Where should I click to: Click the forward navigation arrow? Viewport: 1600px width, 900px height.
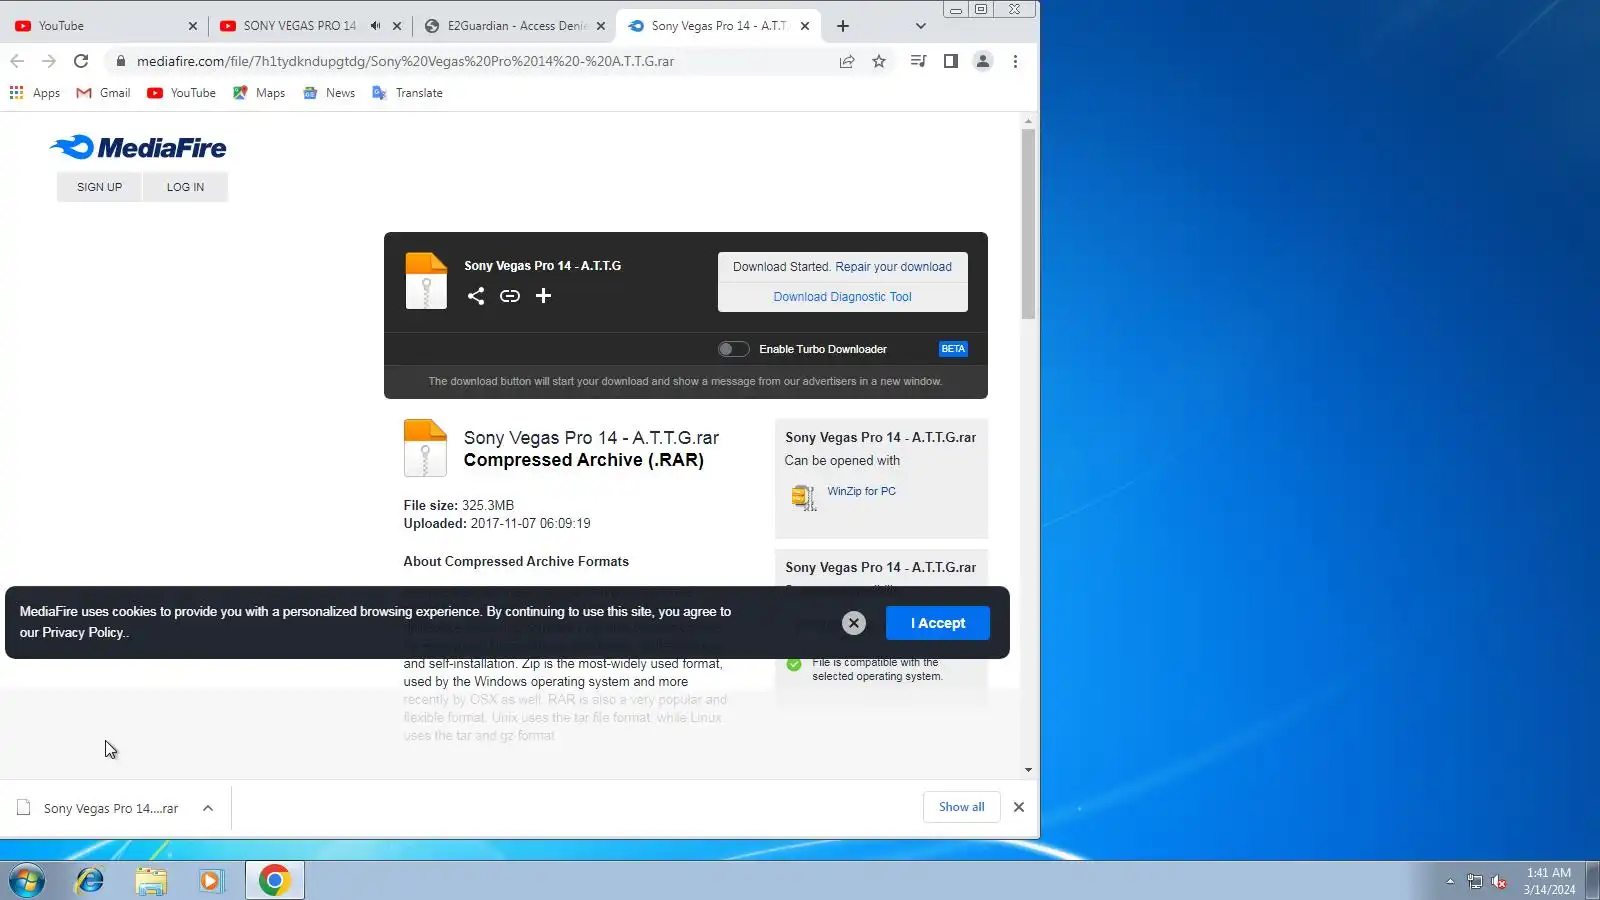[x=49, y=61]
